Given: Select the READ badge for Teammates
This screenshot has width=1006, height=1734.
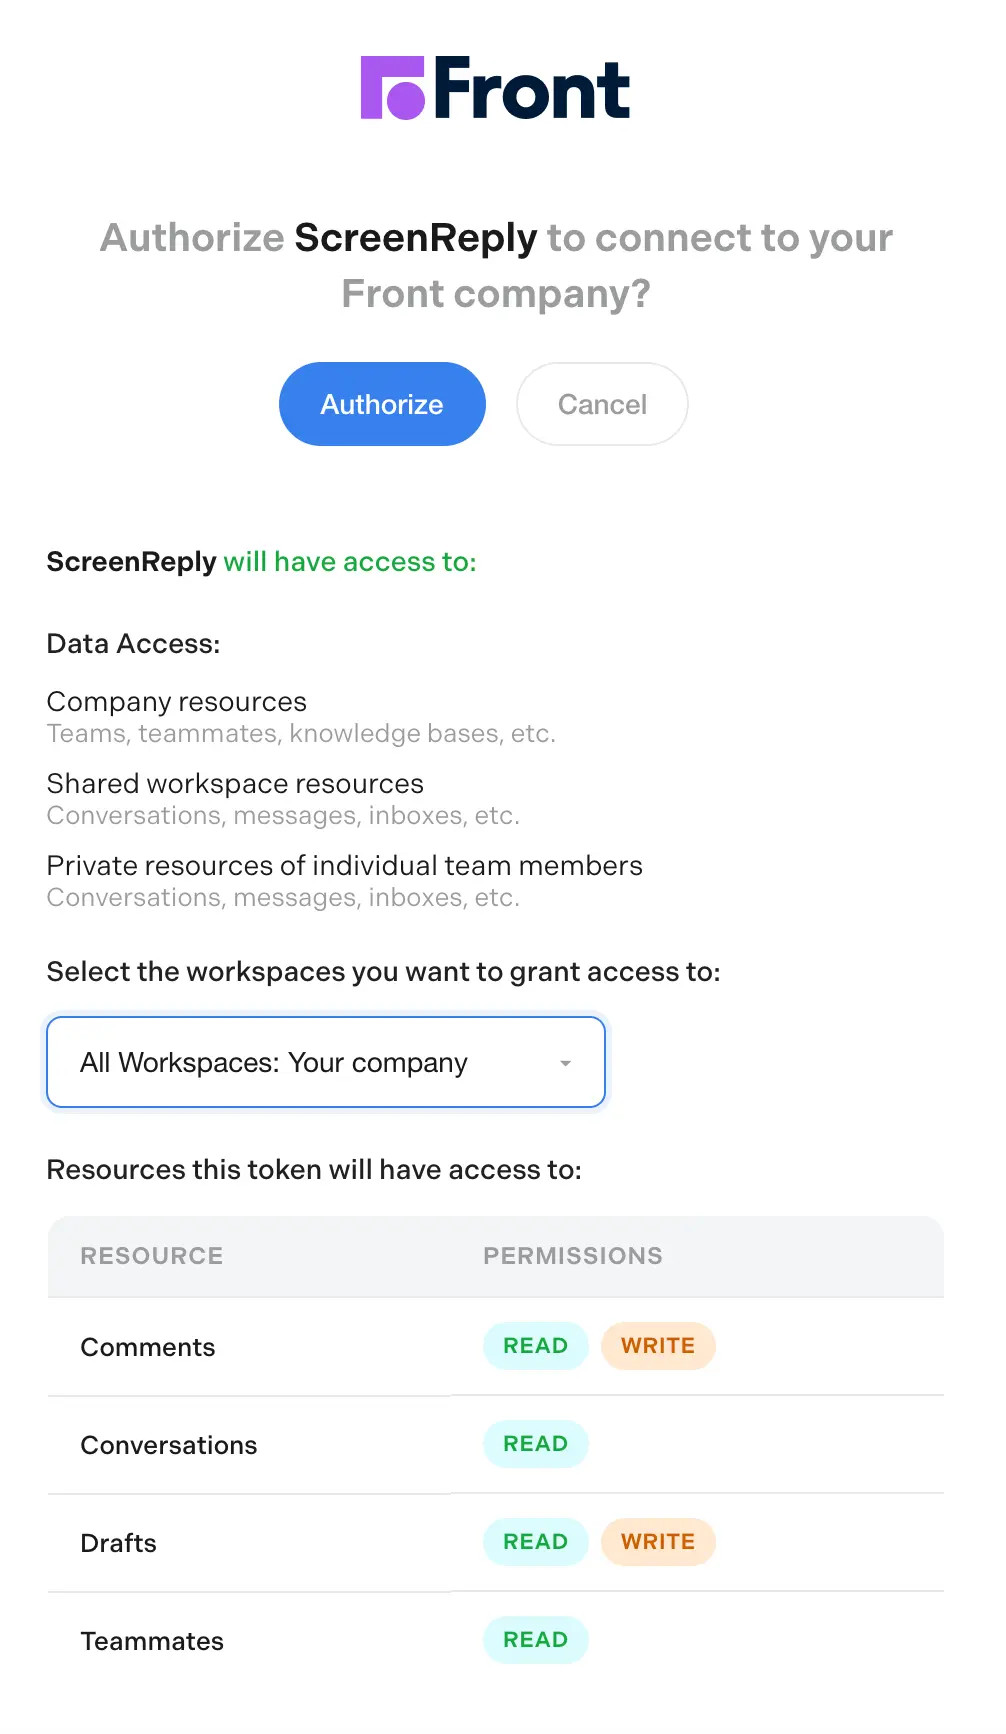Looking at the screenshot, I should pos(535,1639).
